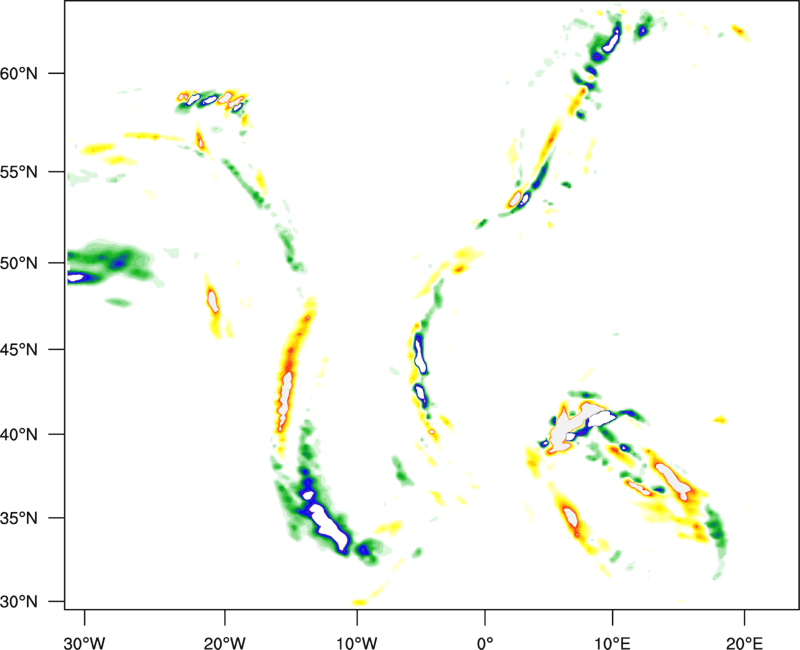Image resolution: width=800 pixels, height=650 pixels.
Task: Click the 20°E longitude label
Action: (744, 643)
